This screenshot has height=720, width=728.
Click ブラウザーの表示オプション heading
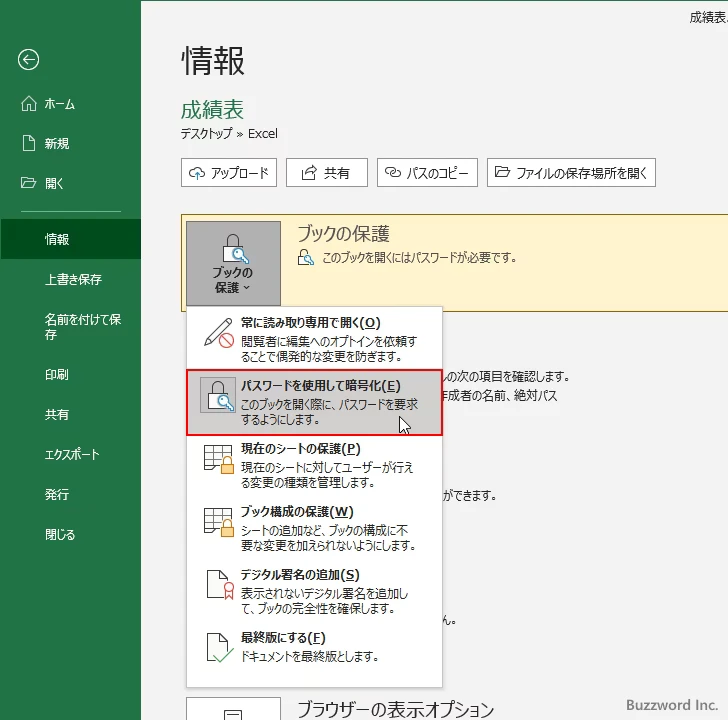coord(396,709)
